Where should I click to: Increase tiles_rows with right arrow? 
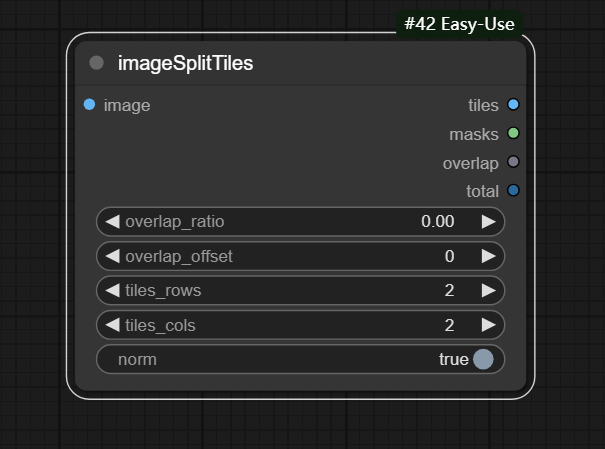coord(488,290)
